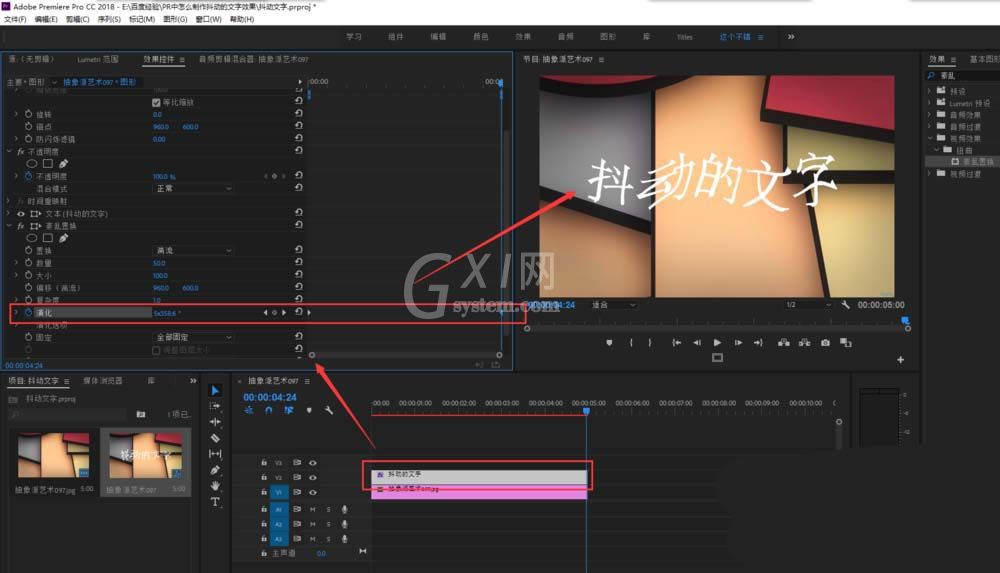
Task: Switch to the Lumetri 范围 tab
Action: [x=98, y=59]
